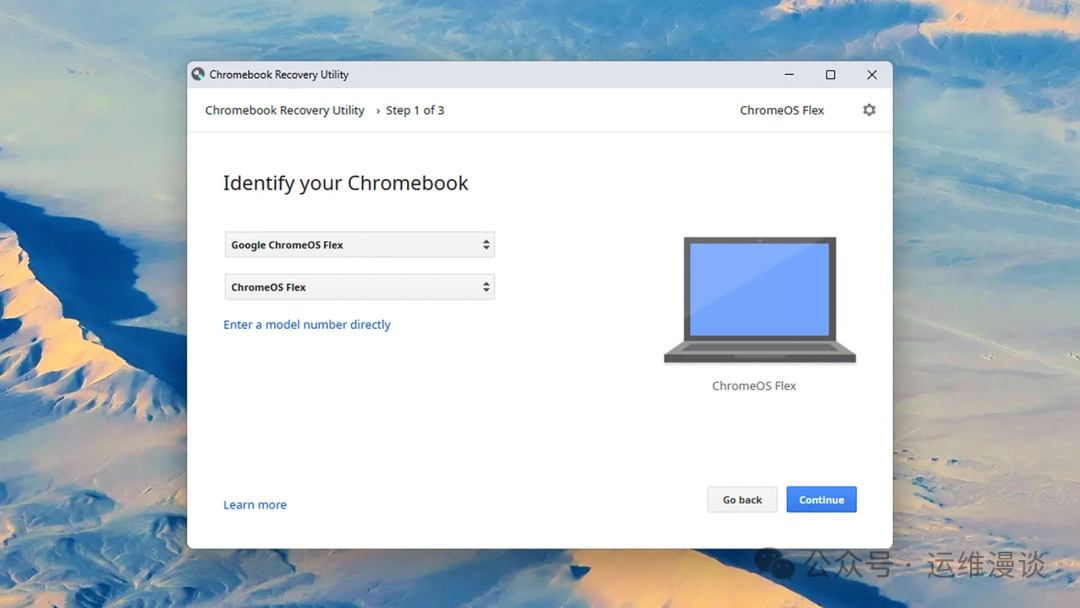This screenshot has width=1080, height=608.
Task: Click the Go back button
Action: click(742, 499)
